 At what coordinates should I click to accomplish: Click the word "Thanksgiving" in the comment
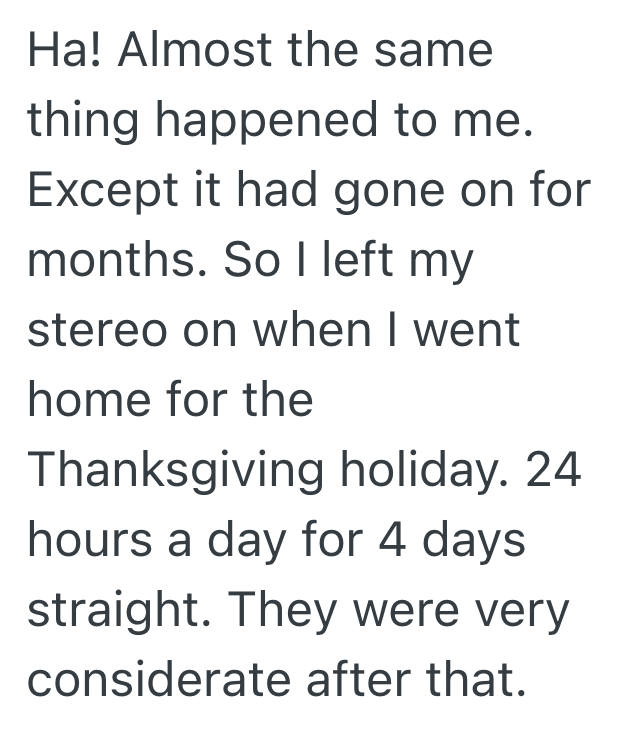click(176, 470)
